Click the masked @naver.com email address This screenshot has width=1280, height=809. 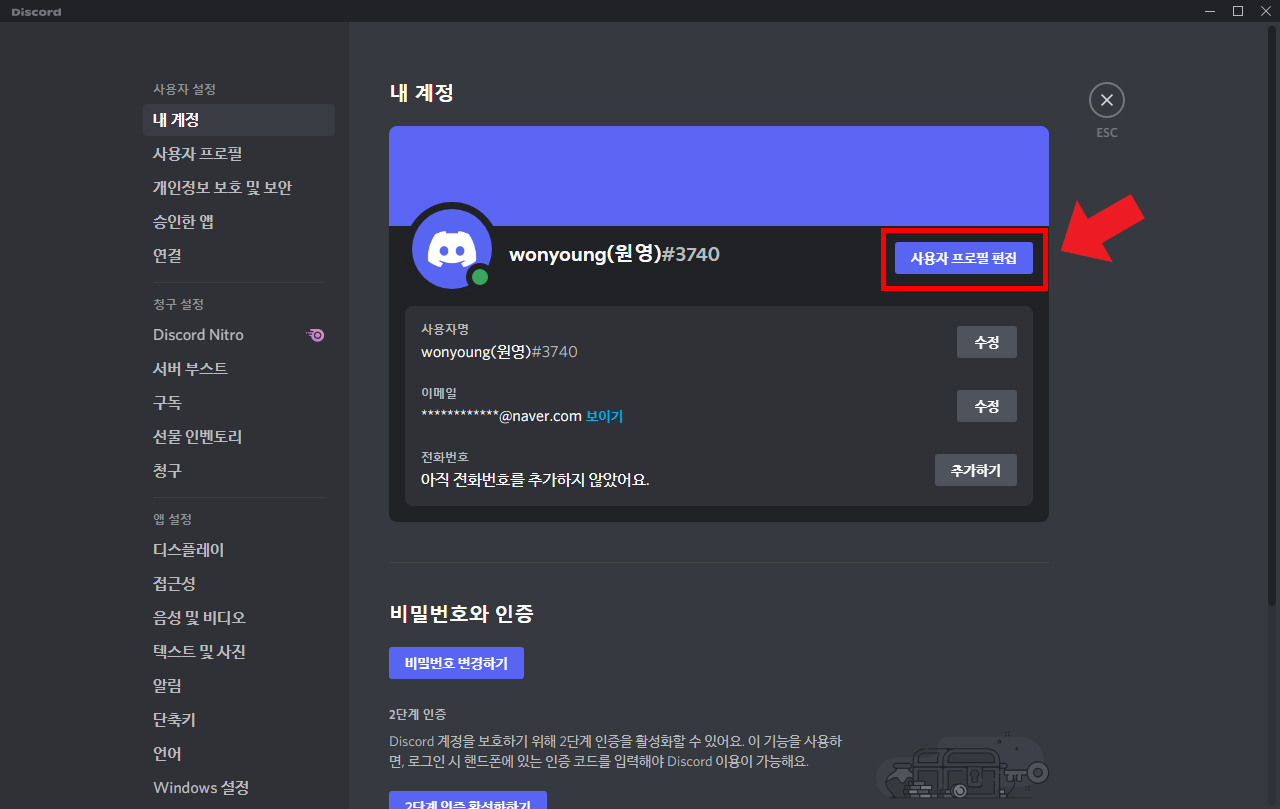pyautogui.click(x=501, y=416)
